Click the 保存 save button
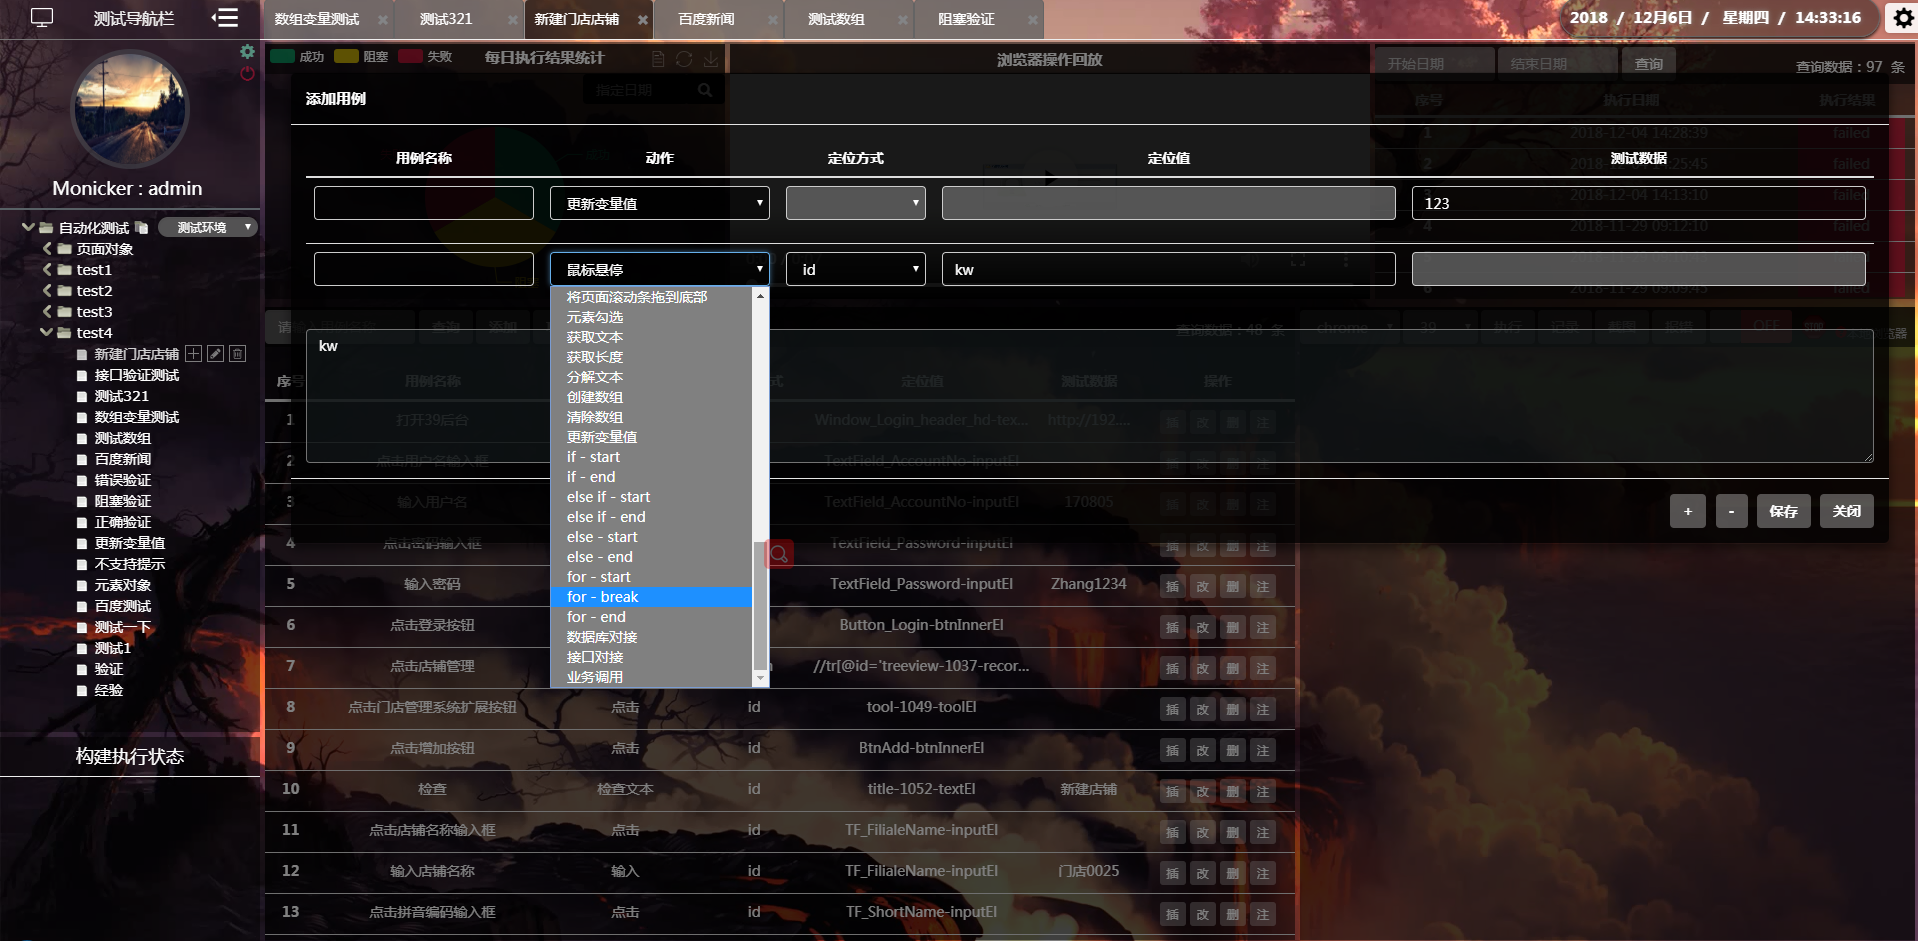Viewport: 1918px width, 941px height. tap(1784, 511)
